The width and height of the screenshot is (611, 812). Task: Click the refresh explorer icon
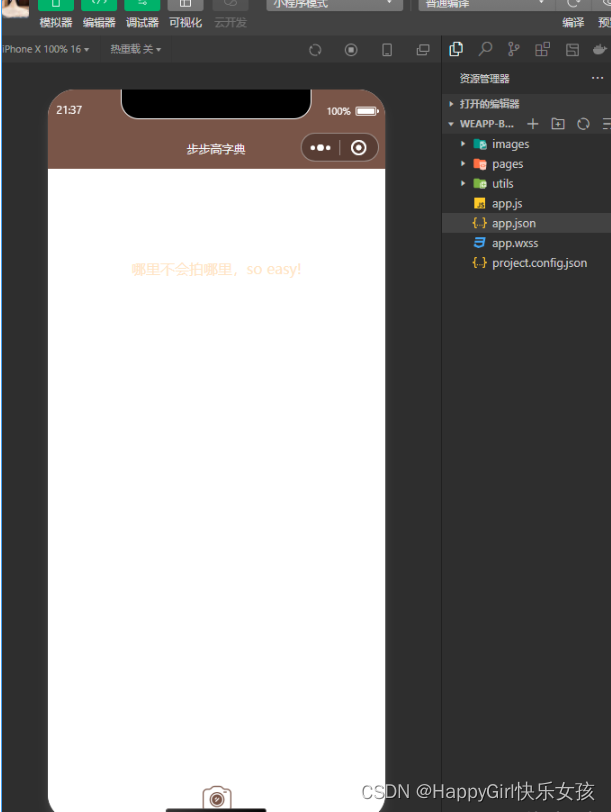583,124
